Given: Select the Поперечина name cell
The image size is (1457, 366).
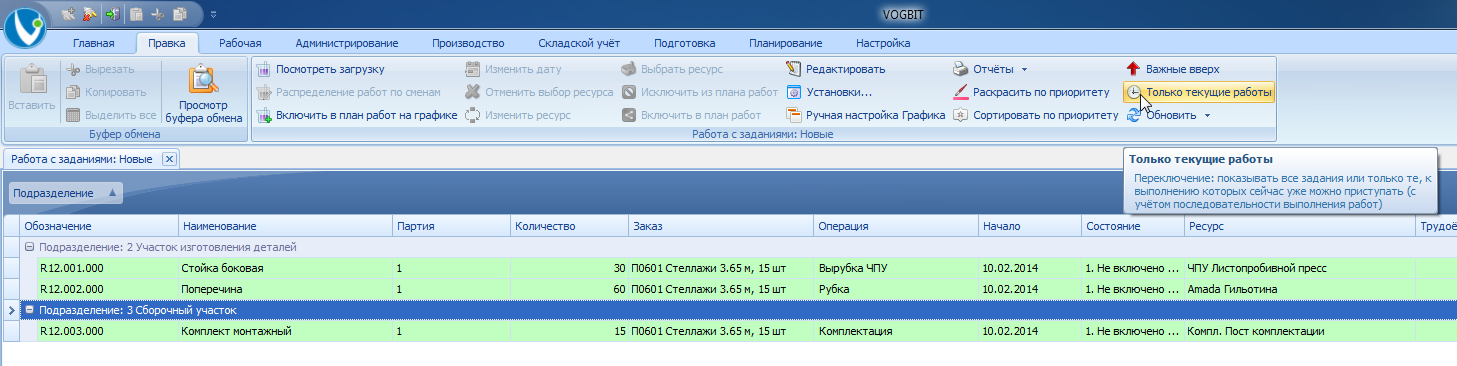Looking at the screenshot, I should click(x=285, y=289).
